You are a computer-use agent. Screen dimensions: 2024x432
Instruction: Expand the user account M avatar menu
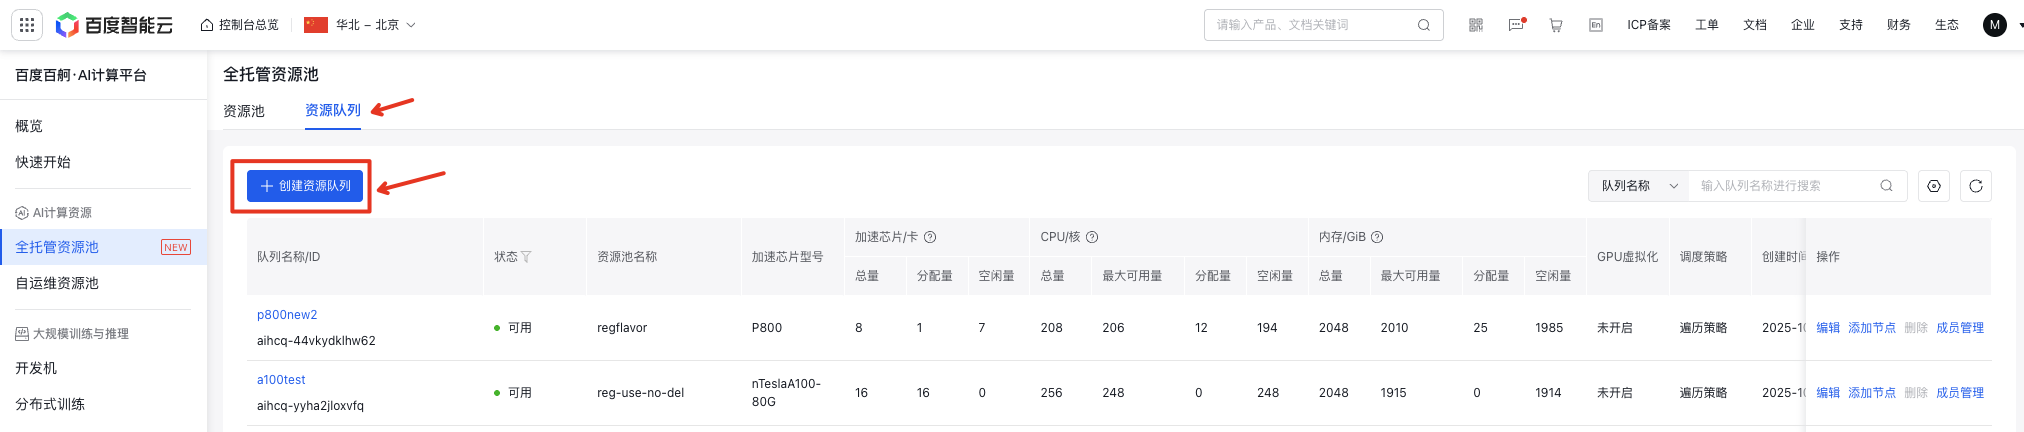(x=1994, y=25)
